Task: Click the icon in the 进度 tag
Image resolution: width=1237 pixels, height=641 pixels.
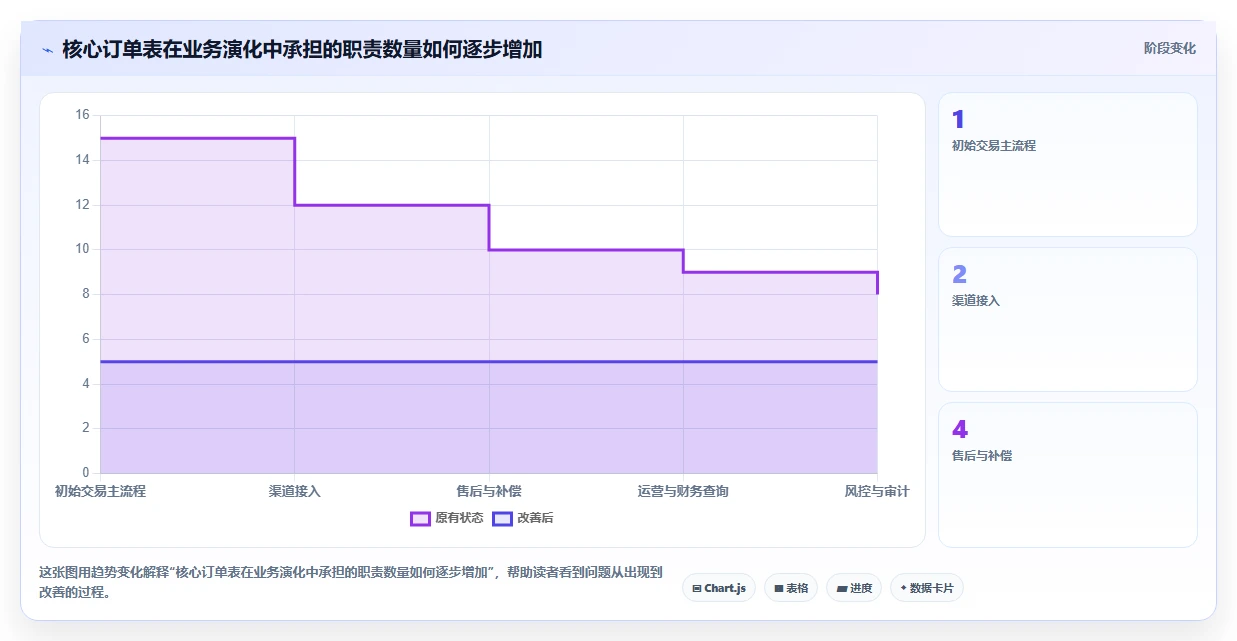Action: point(842,589)
